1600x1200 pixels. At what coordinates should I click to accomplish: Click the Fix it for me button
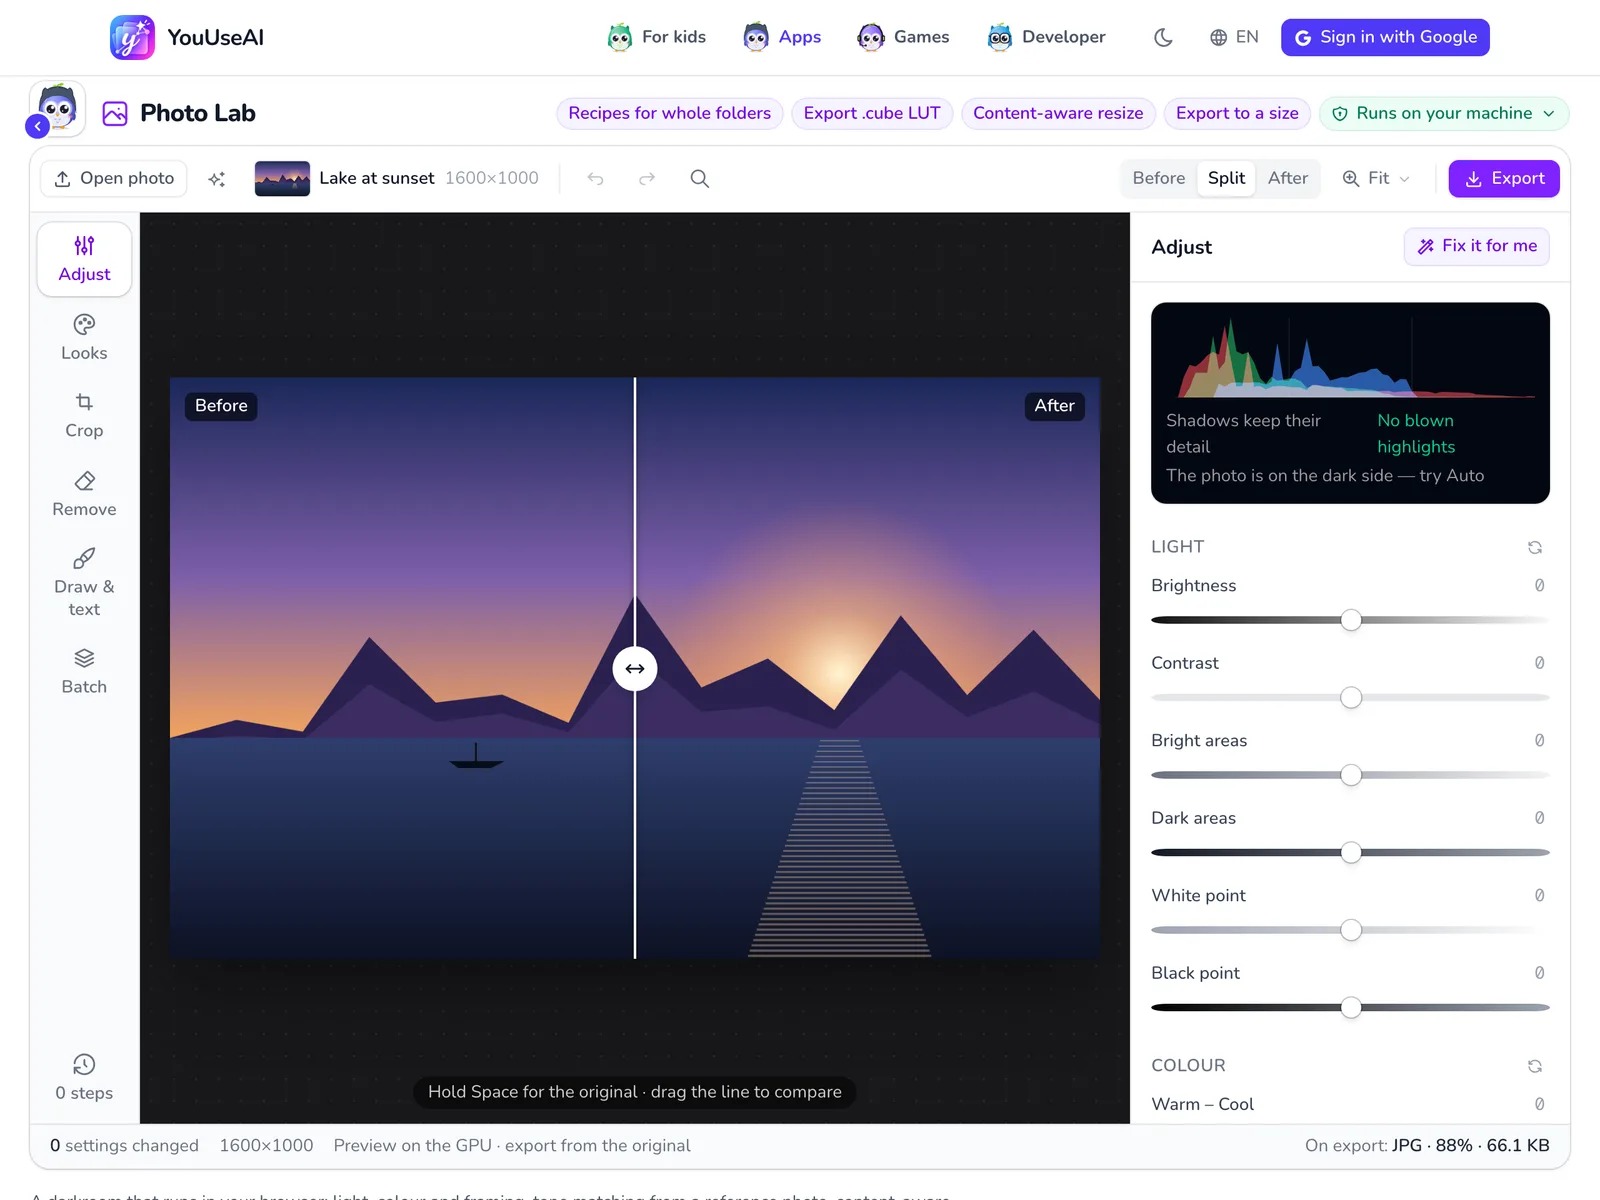pos(1477,246)
